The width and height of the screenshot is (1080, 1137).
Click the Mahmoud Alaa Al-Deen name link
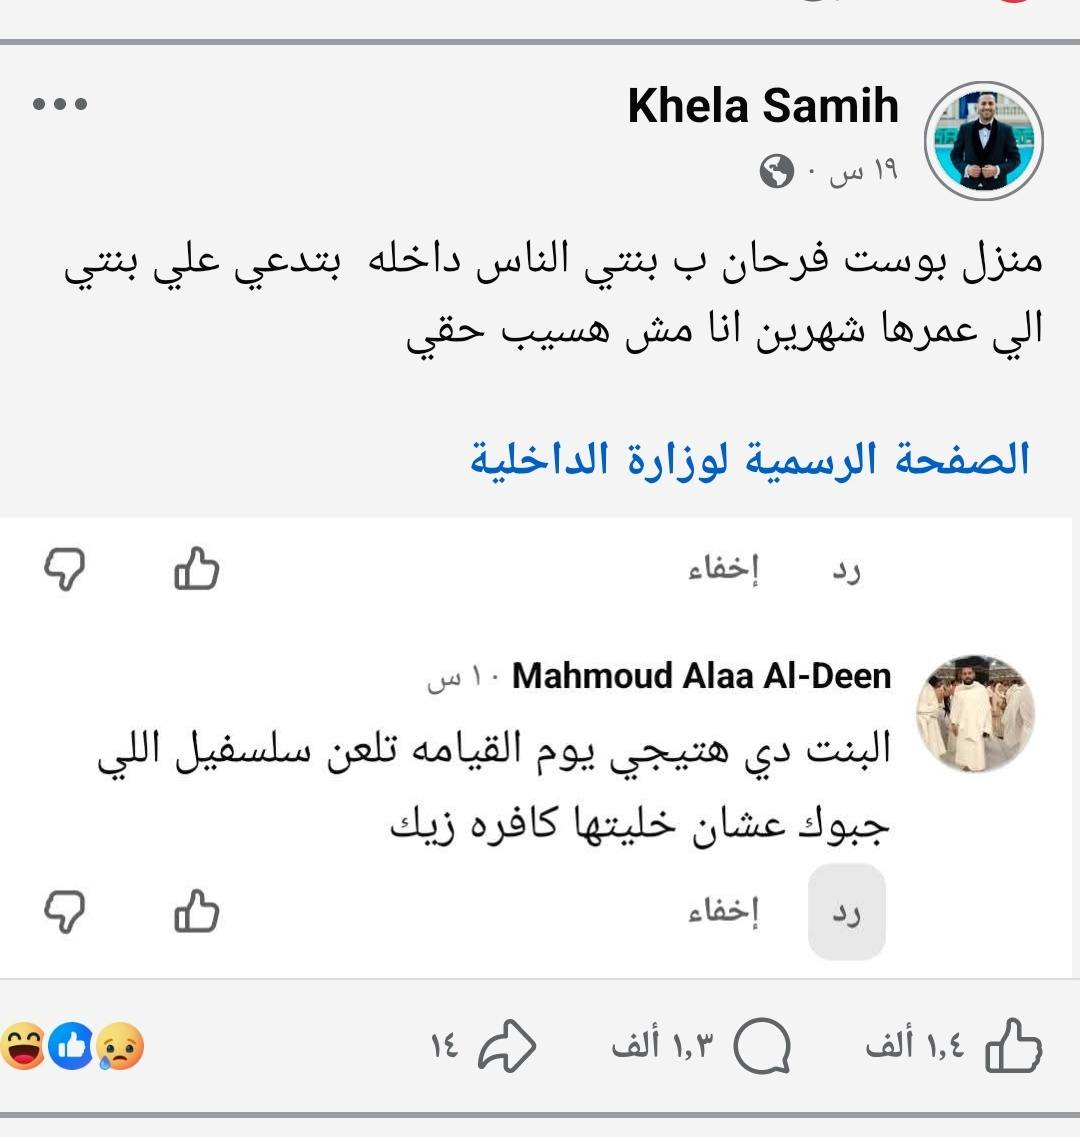click(x=701, y=677)
